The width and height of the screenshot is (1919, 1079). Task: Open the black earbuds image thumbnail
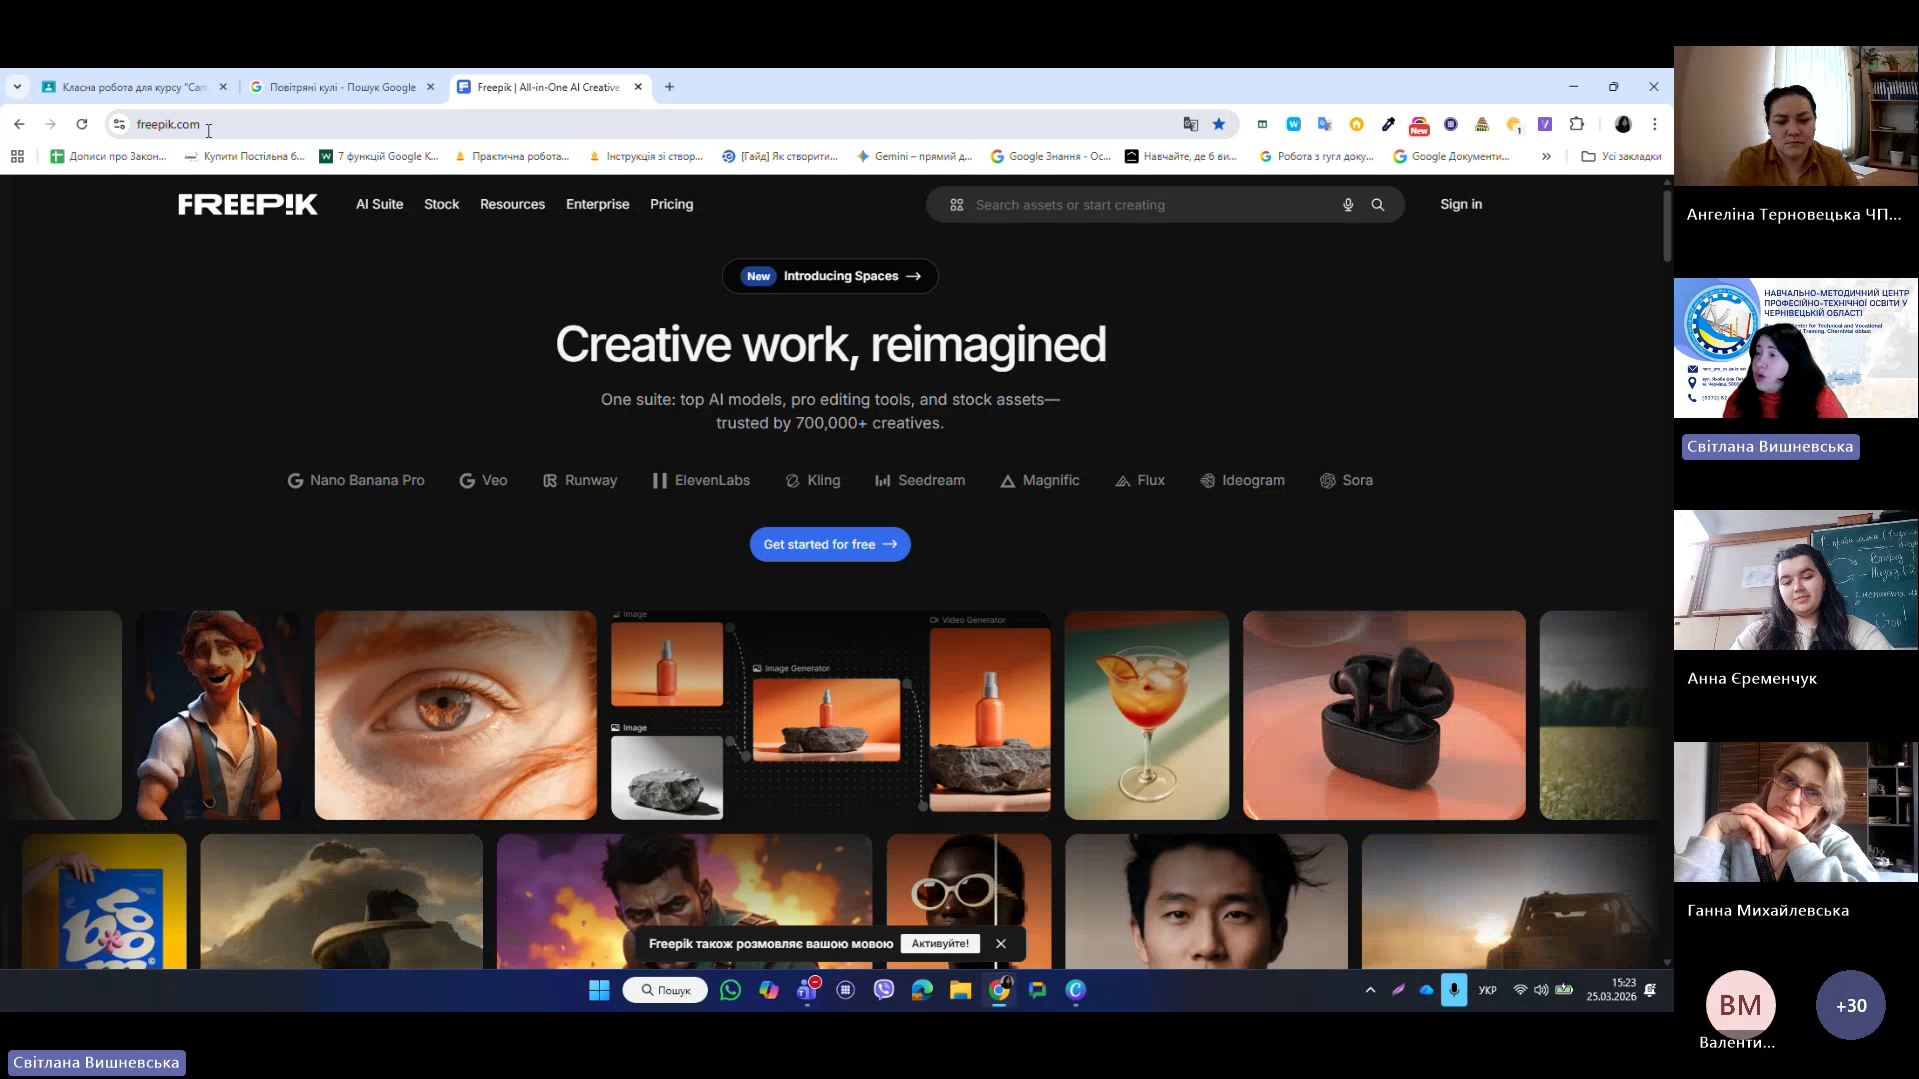pos(1383,715)
